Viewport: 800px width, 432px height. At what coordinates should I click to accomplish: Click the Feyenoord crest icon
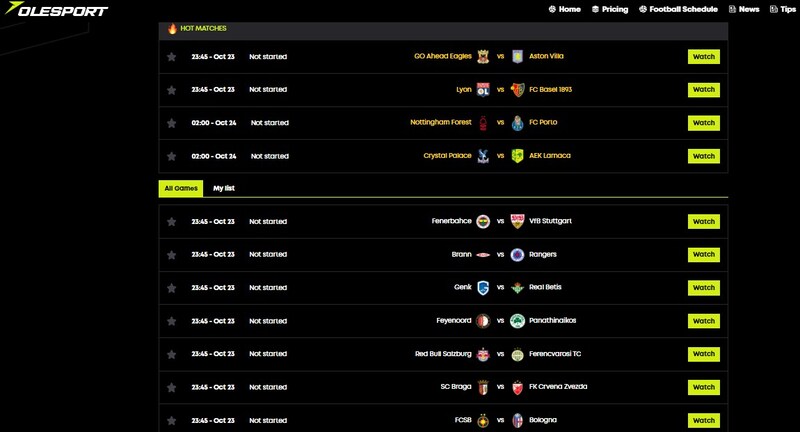(x=483, y=321)
